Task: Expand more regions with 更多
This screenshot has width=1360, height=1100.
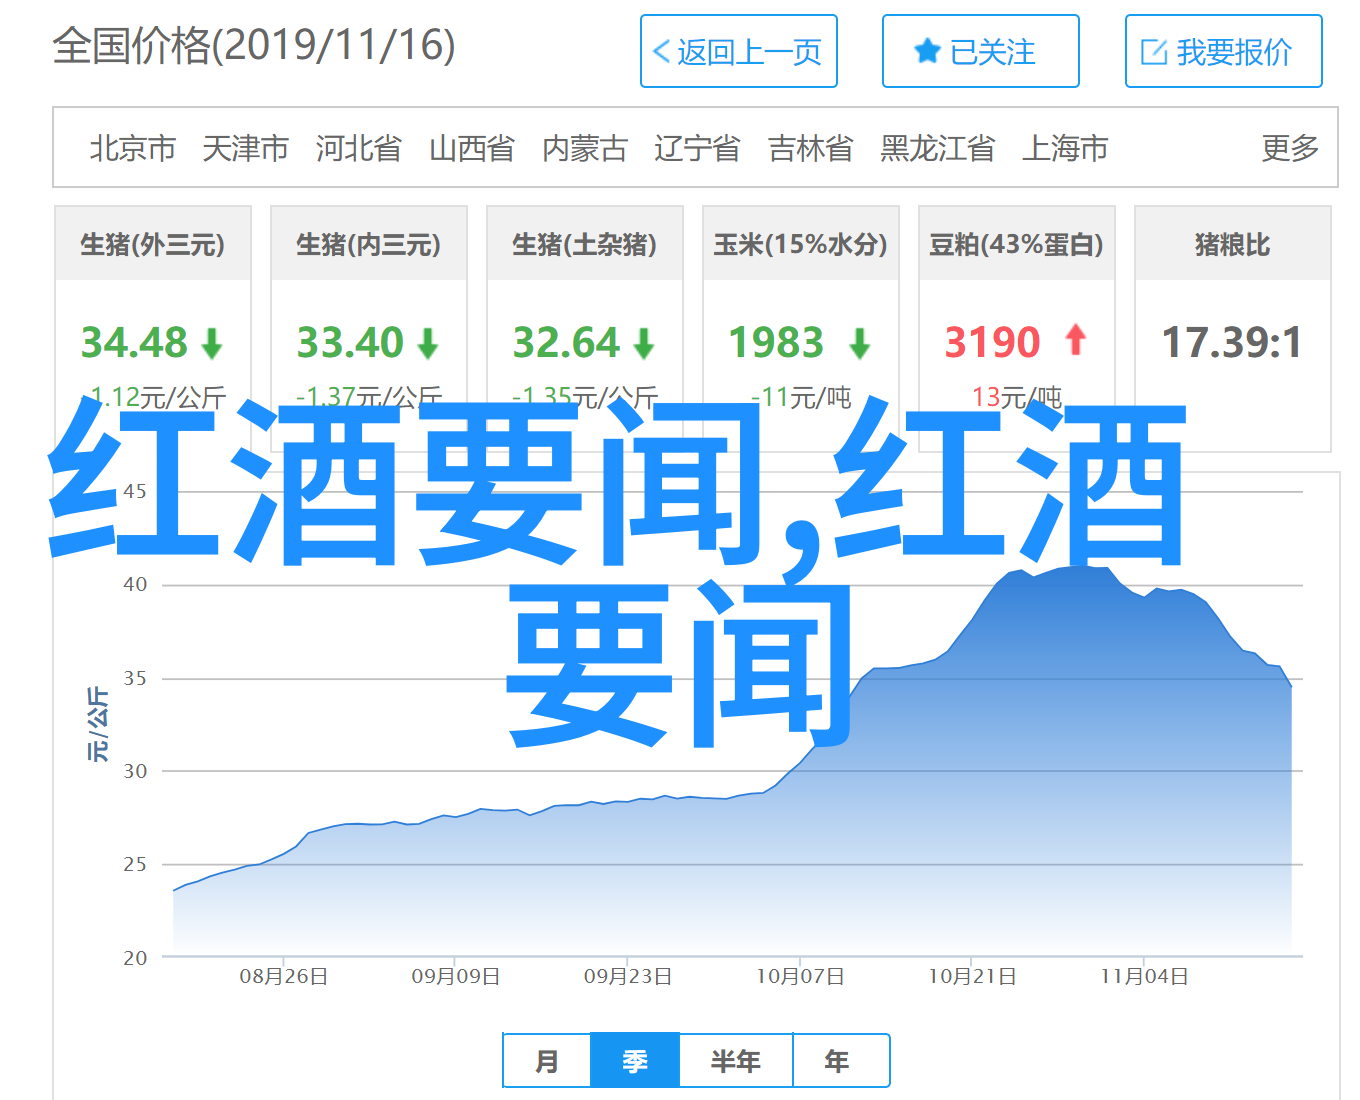Action: coord(1290,148)
